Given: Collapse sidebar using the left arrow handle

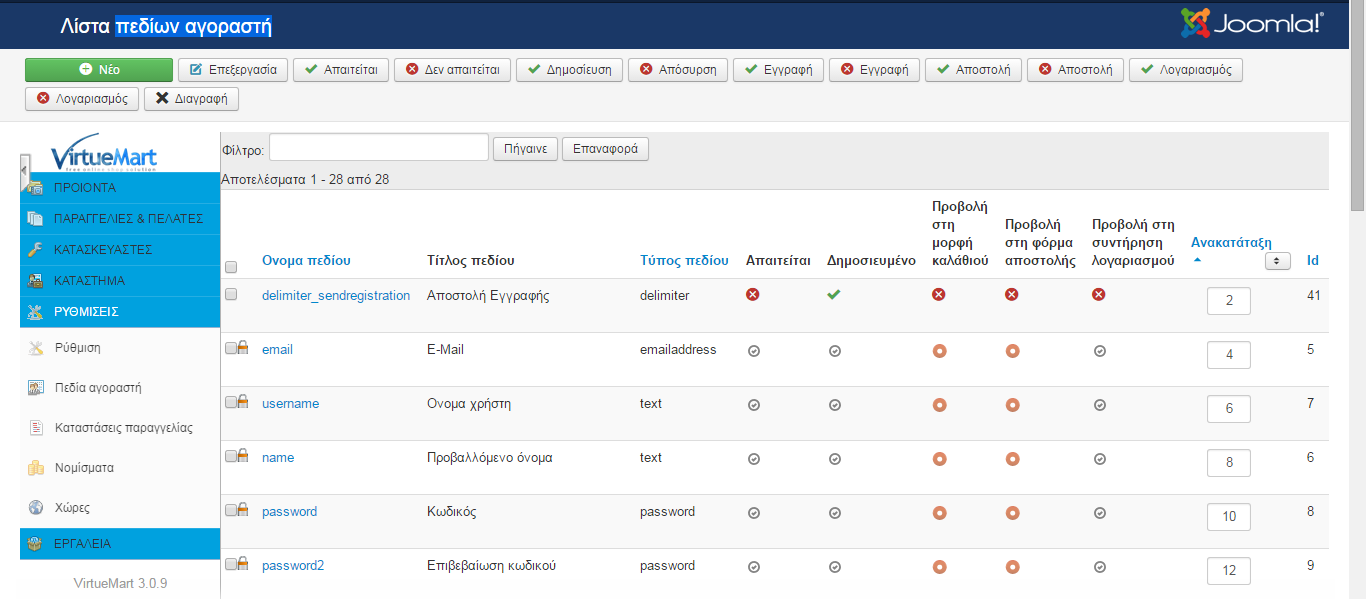Looking at the screenshot, I should [24, 172].
